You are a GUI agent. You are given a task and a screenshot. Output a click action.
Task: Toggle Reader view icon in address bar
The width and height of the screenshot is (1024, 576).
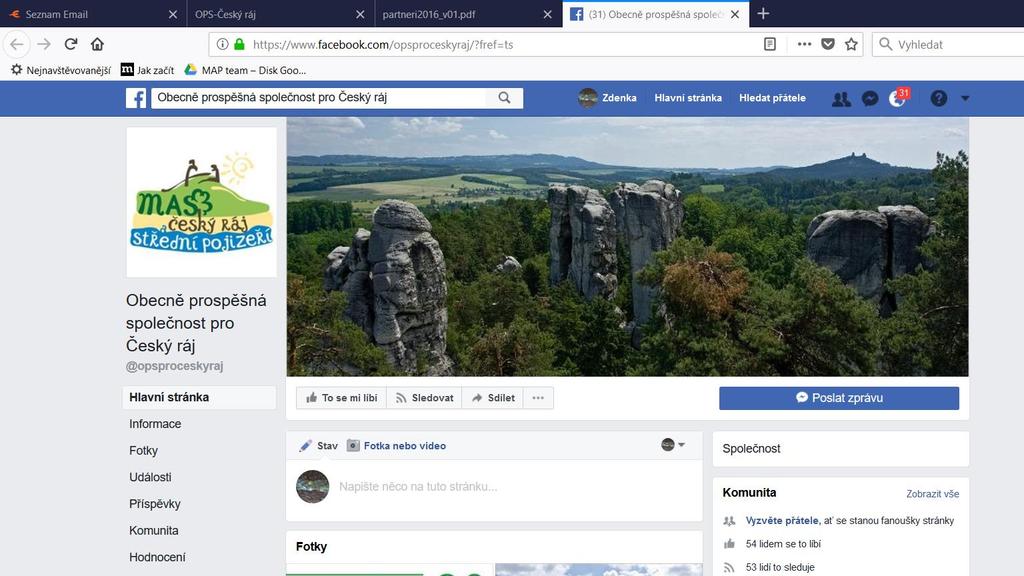pos(770,44)
